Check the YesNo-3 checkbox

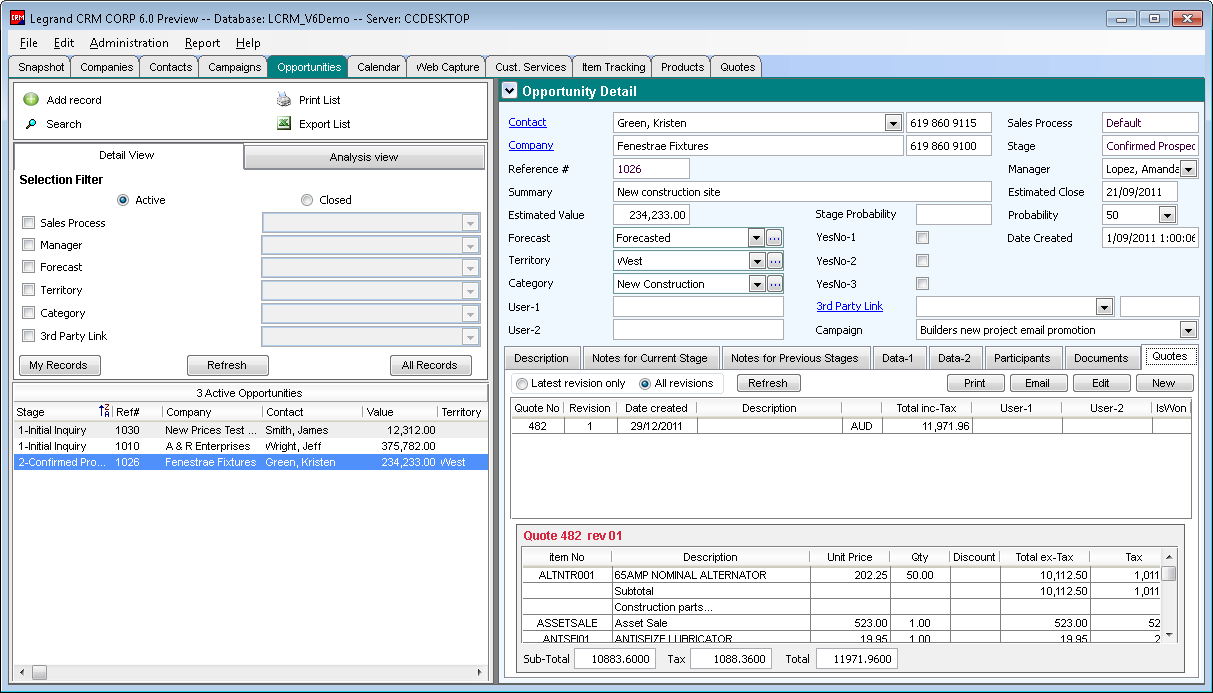[x=923, y=284]
